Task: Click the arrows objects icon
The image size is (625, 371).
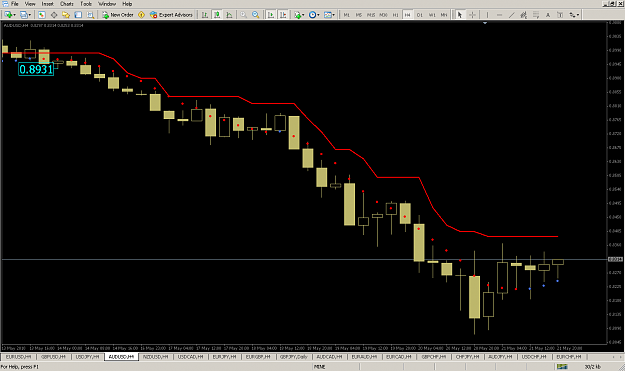Action: tap(572, 15)
